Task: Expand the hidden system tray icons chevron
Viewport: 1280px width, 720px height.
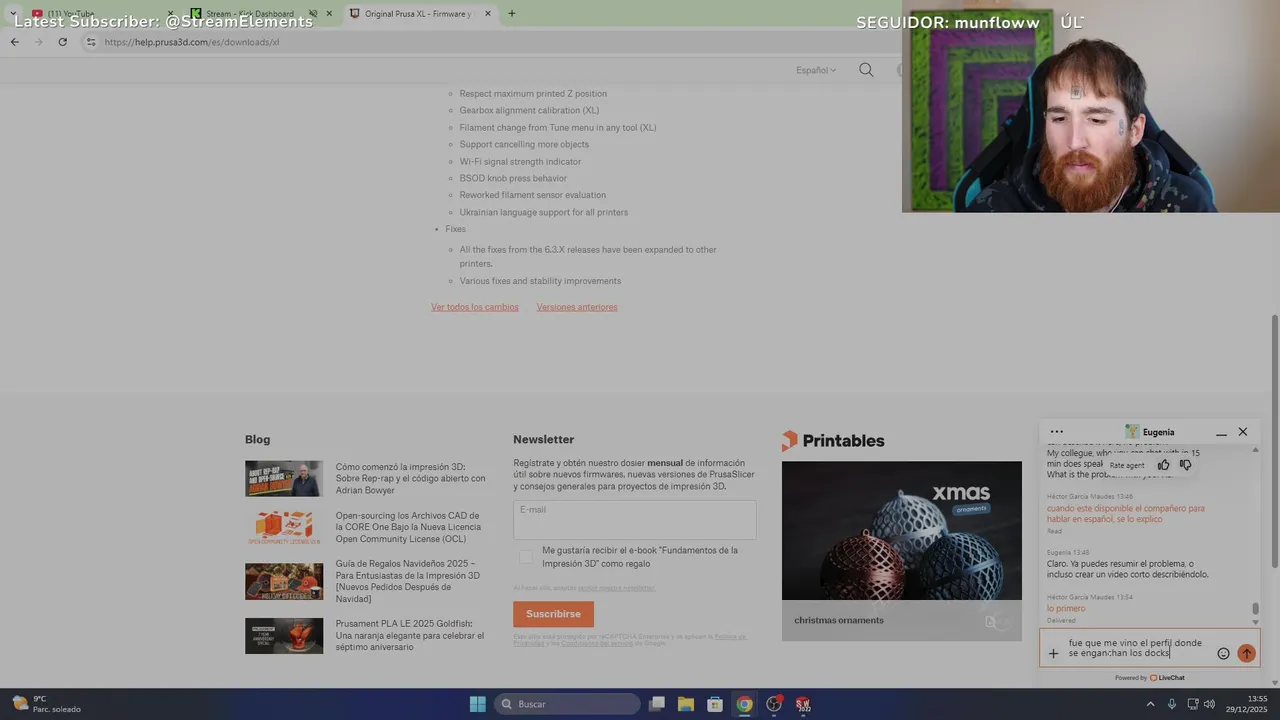Action: point(1150,704)
